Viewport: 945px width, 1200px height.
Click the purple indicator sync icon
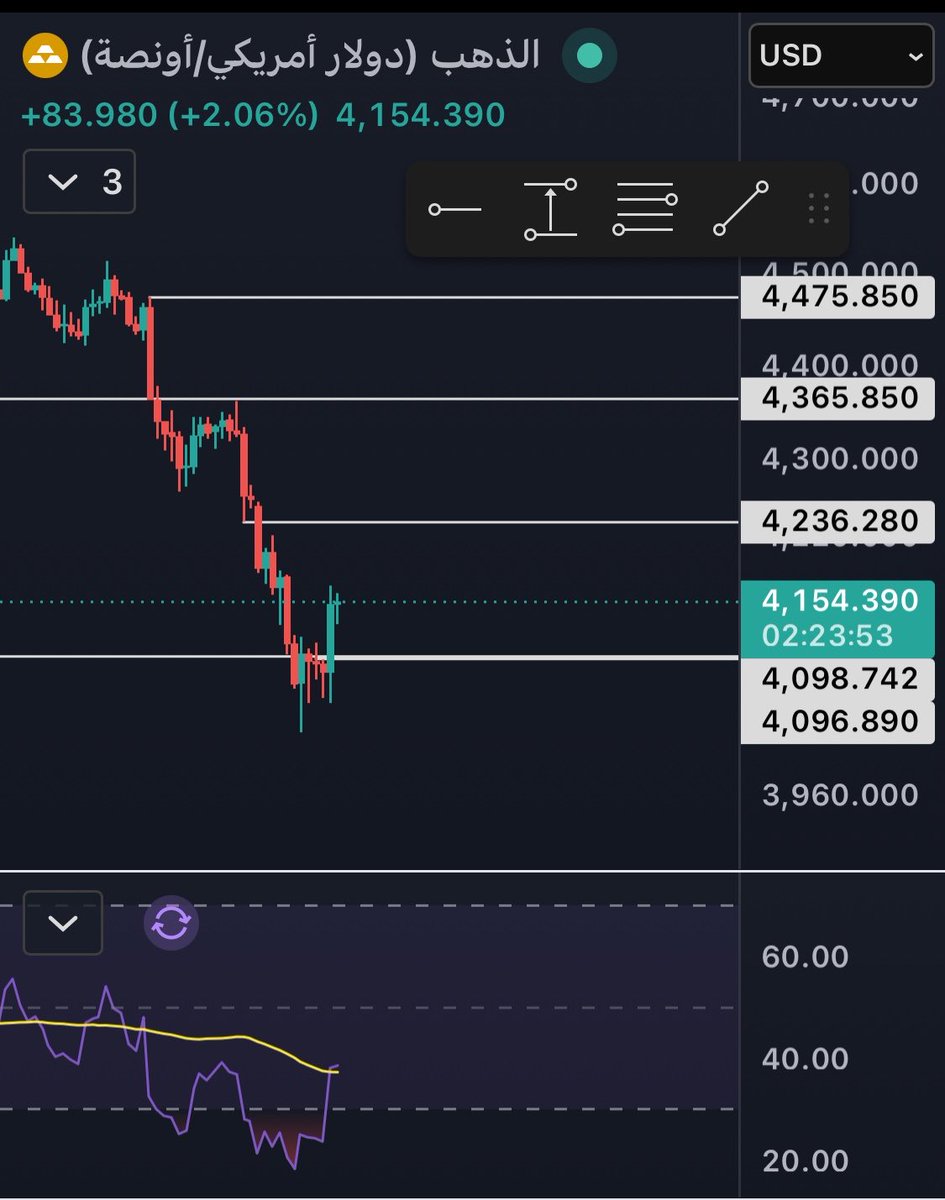click(171, 922)
